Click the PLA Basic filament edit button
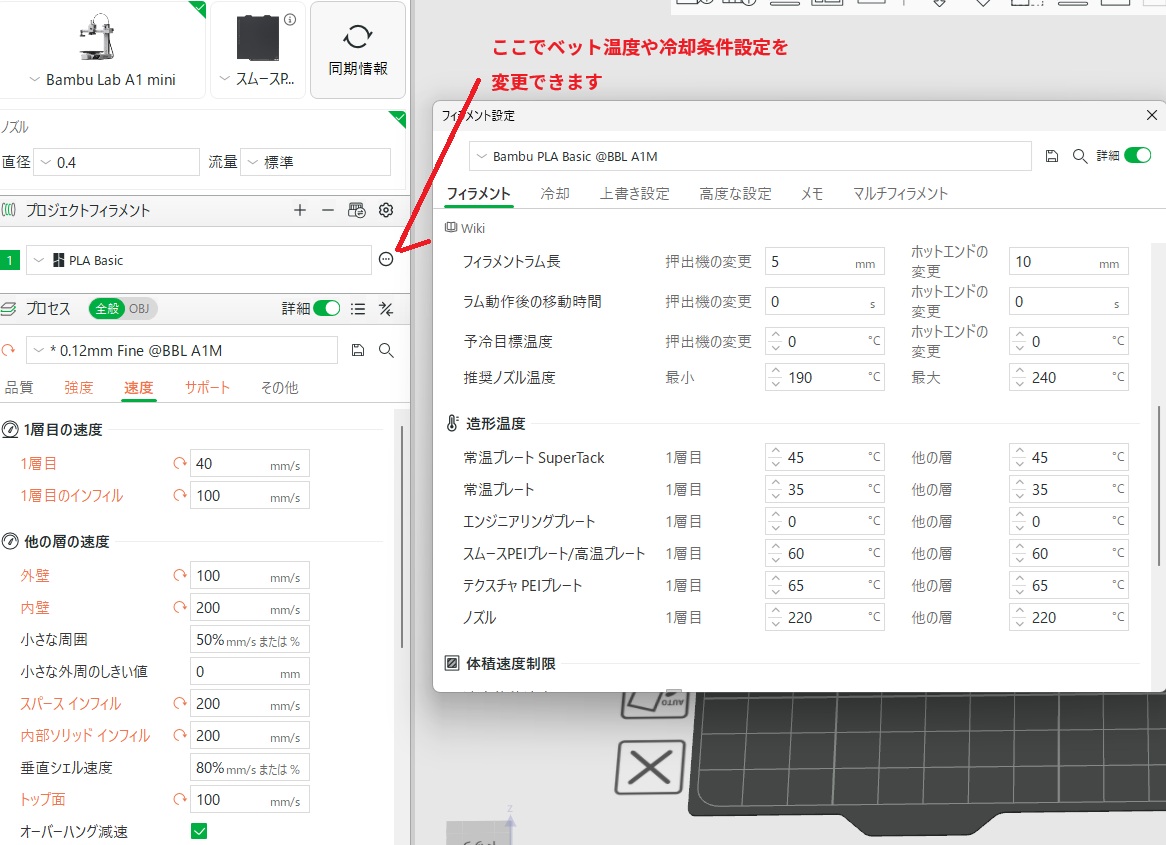The image size is (1166, 845). [x=386, y=260]
